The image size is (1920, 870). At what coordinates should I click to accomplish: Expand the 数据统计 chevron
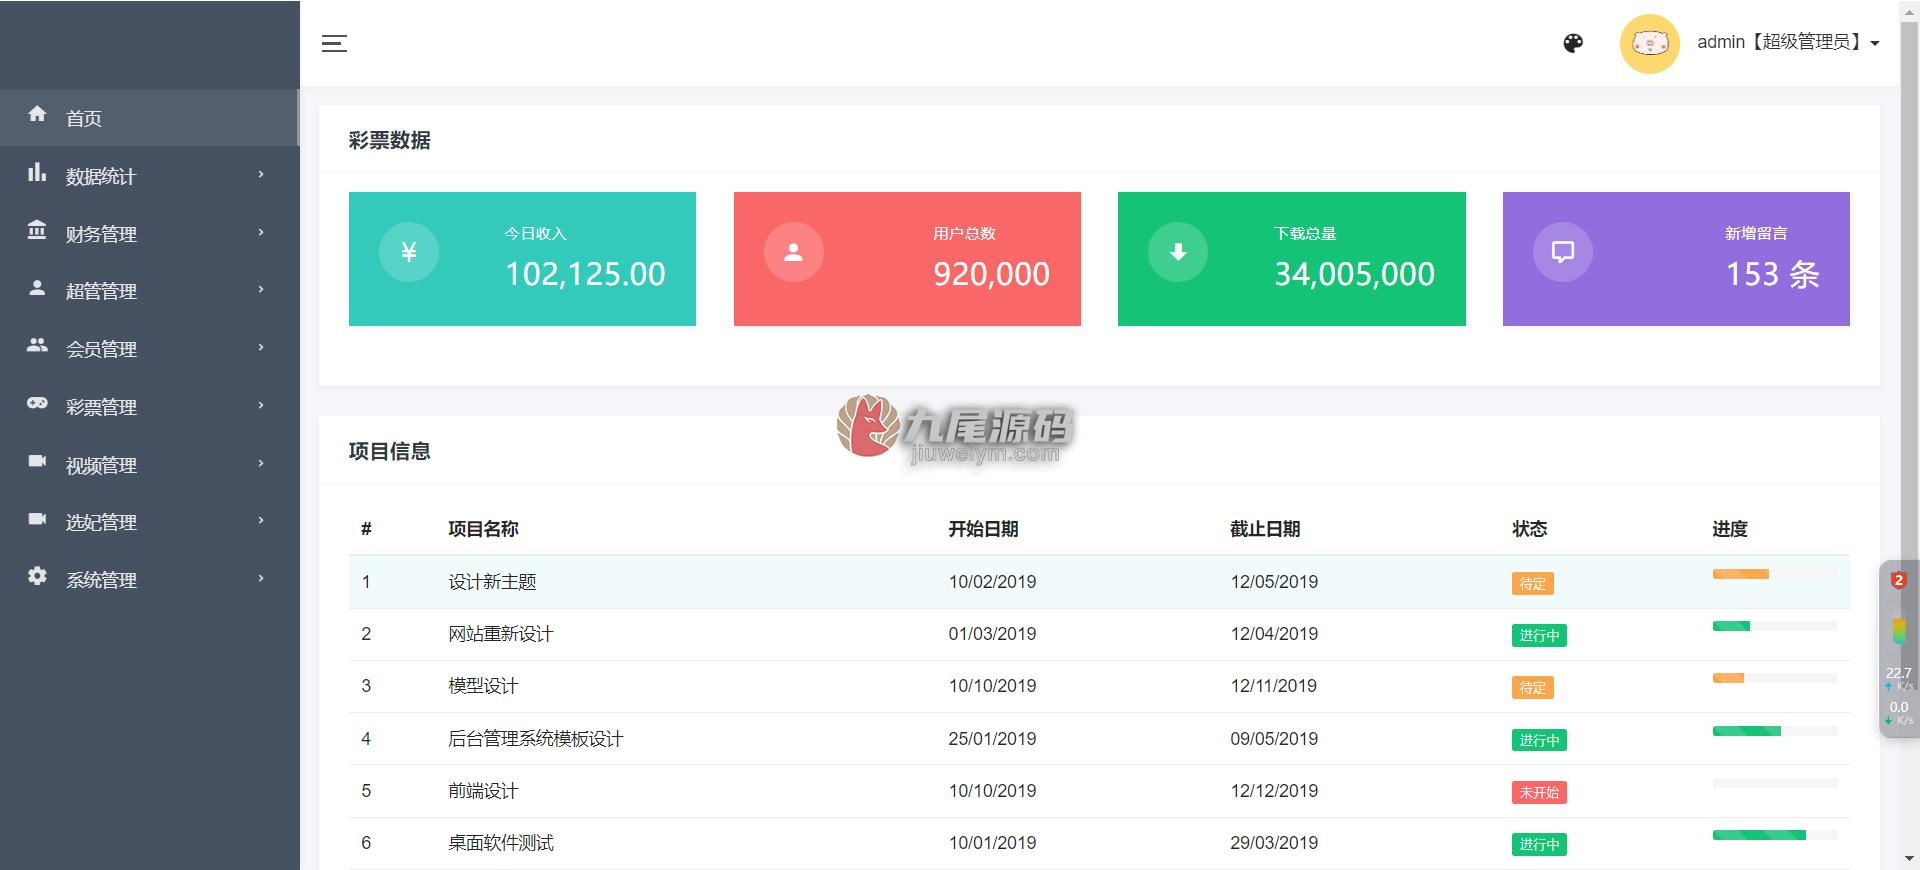[261, 174]
